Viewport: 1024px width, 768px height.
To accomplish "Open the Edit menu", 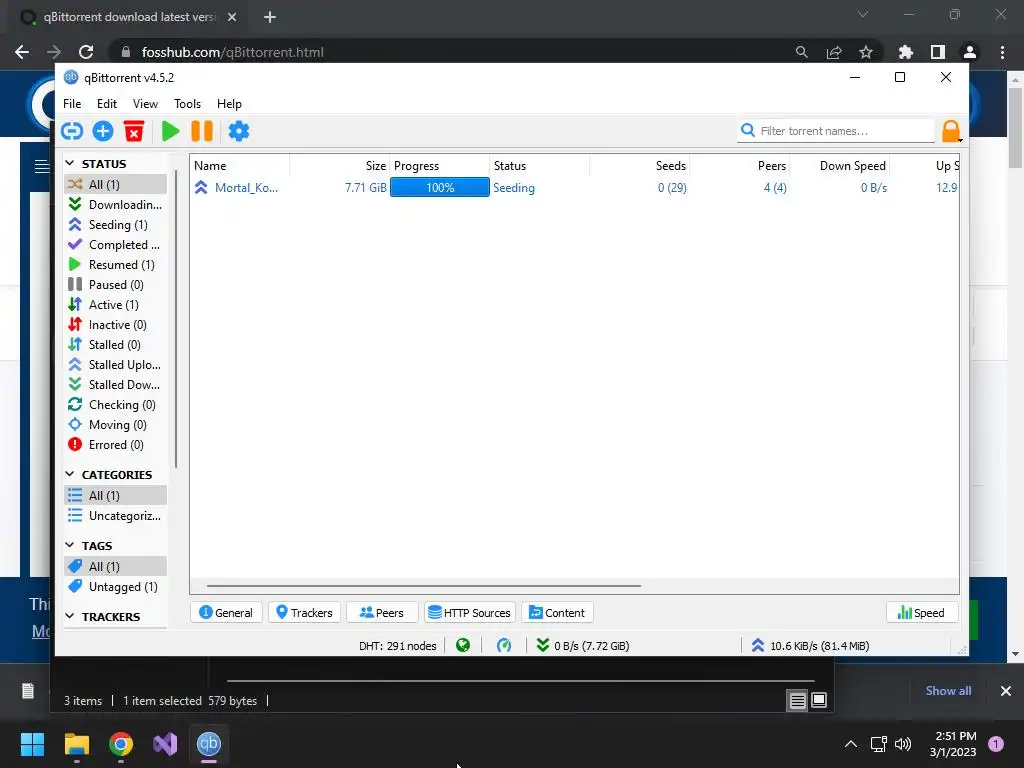I will 106,104.
